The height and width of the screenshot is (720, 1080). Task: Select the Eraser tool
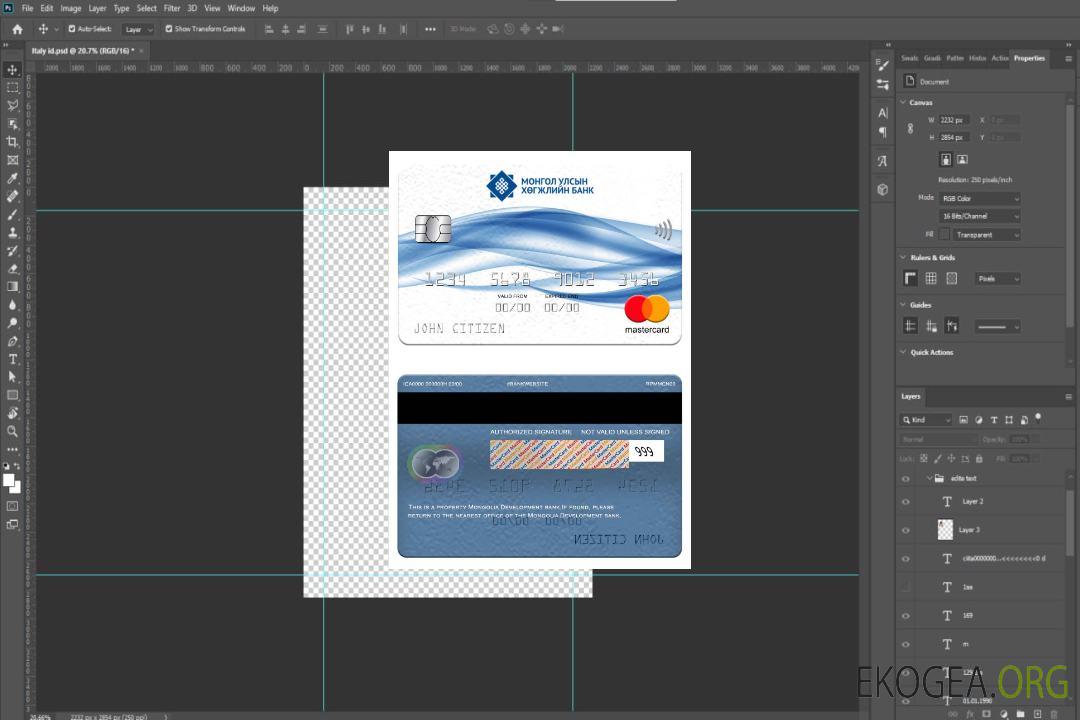[x=12, y=269]
